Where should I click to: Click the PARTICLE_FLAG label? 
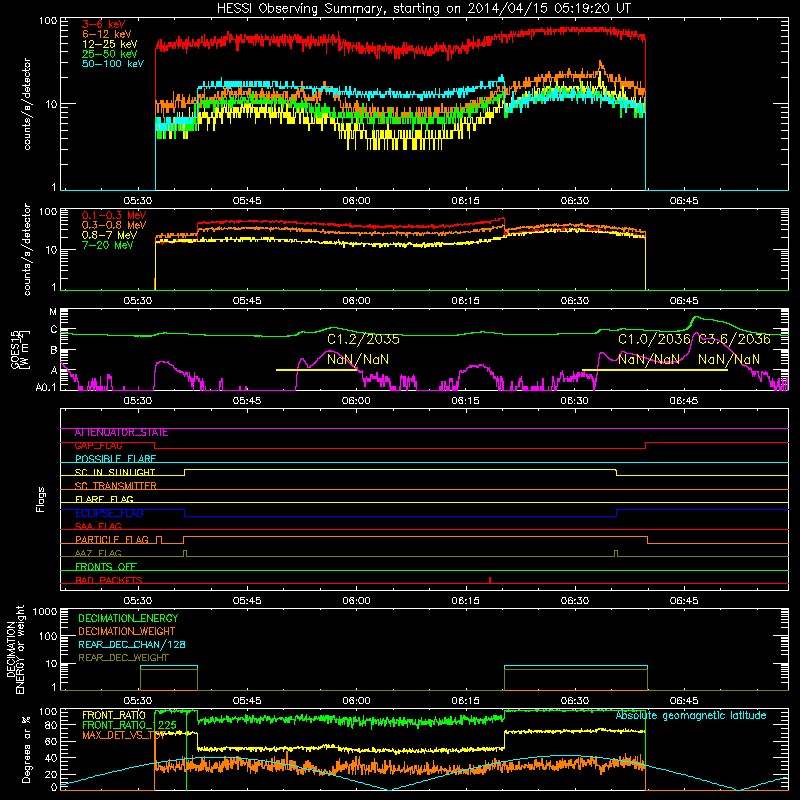click(112, 540)
